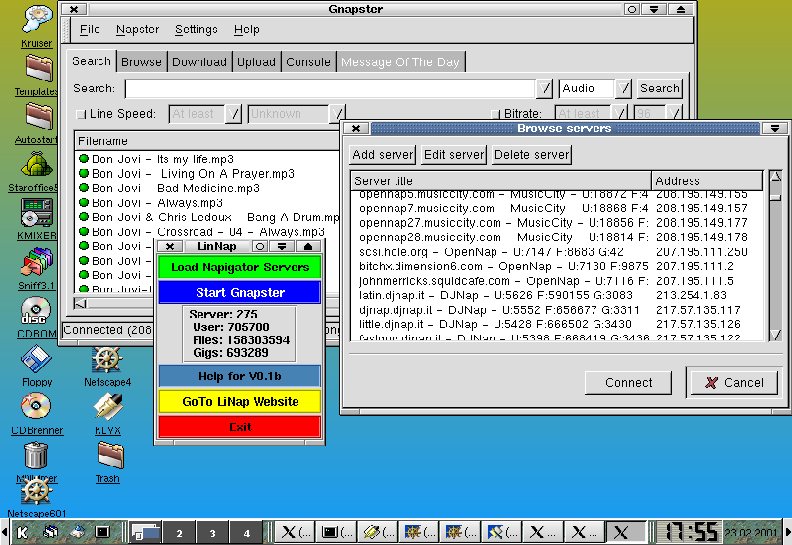Image resolution: width=792 pixels, height=545 pixels.
Task: Switch to the Console tab
Action: pos(308,62)
